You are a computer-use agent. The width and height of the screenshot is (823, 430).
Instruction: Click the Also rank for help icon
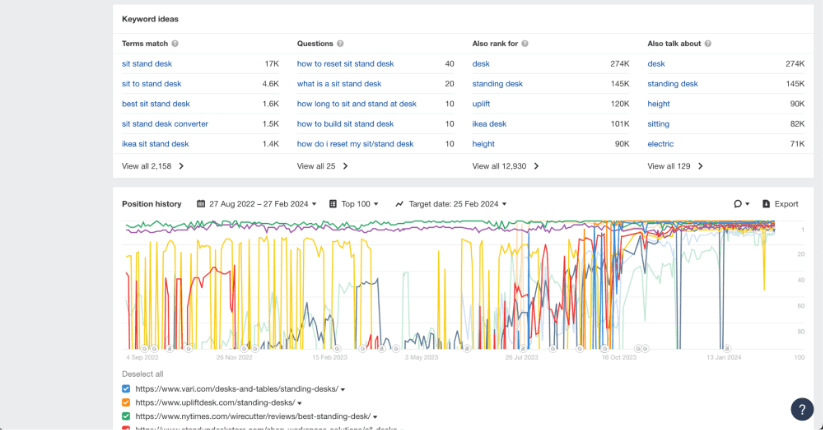pos(525,44)
